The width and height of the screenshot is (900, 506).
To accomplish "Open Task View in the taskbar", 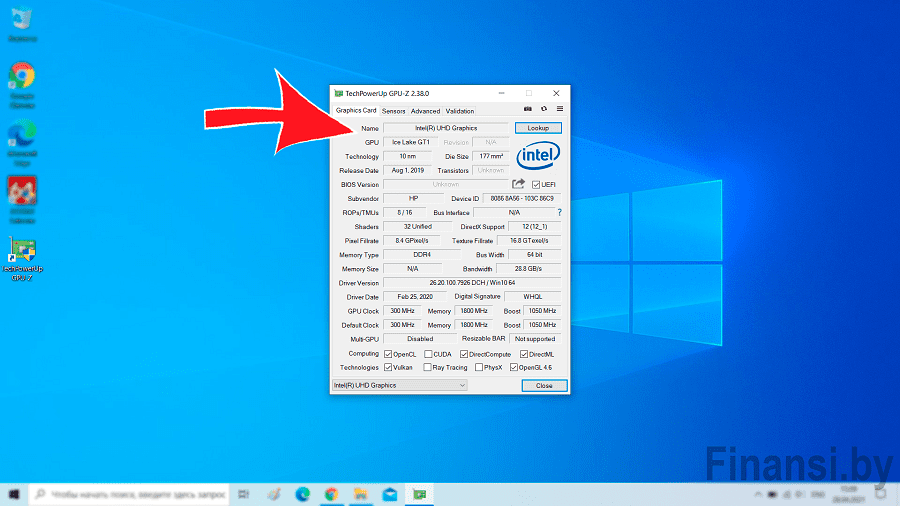I will coord(244,494).
